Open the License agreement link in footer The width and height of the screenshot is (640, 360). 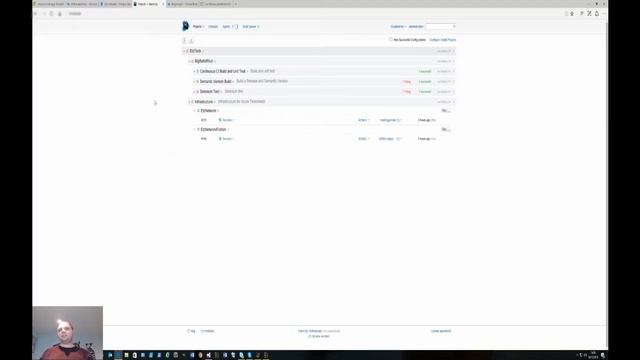point(441,331)
